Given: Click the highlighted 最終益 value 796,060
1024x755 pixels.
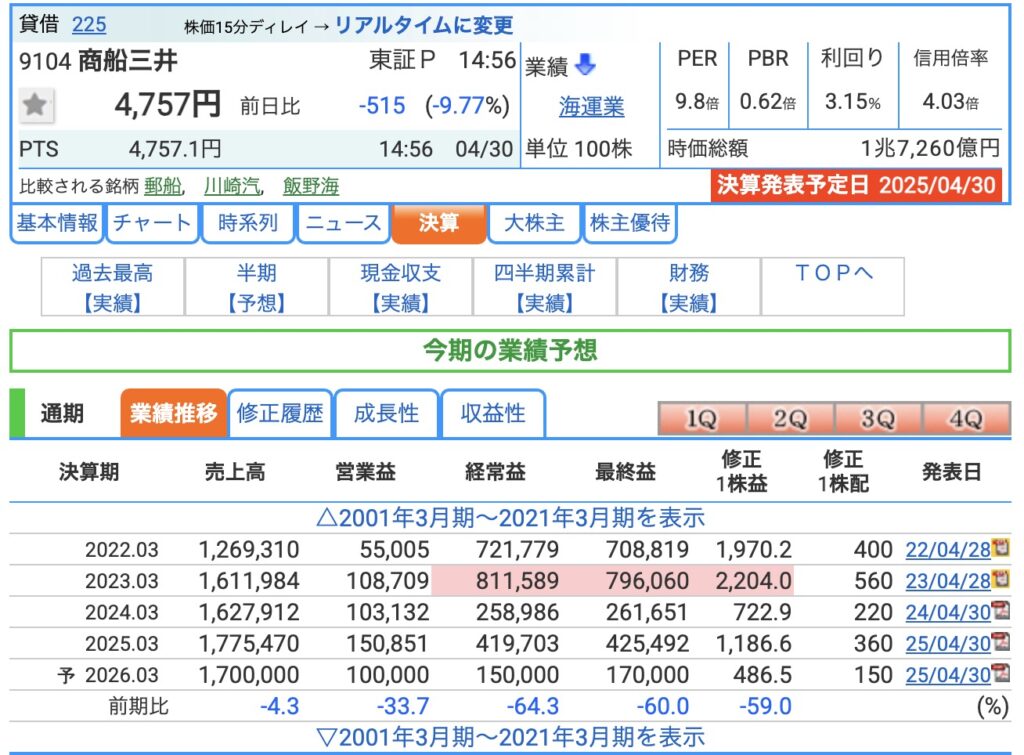Looking at the screenshot, I should tap(647, 581).
